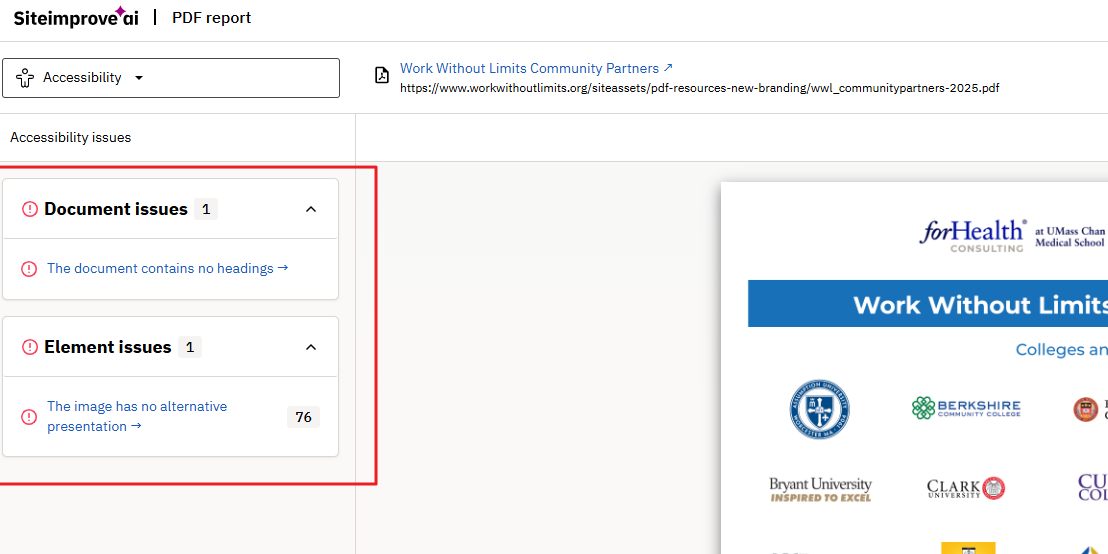Open Work Without Limits Community Partners link
Screen dimensions: 1108x554
(x=529, y=68)
